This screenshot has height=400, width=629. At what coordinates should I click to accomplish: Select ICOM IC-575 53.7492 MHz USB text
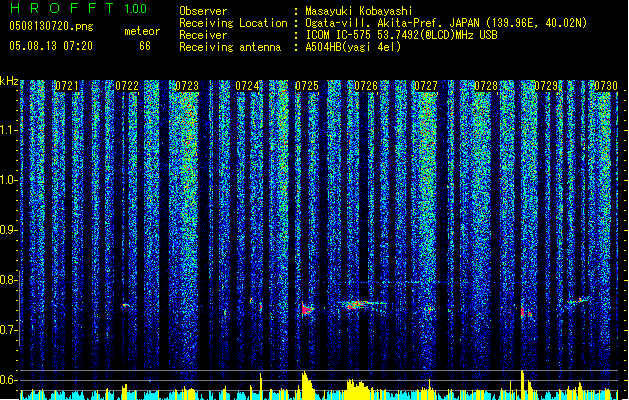point(401,35)
